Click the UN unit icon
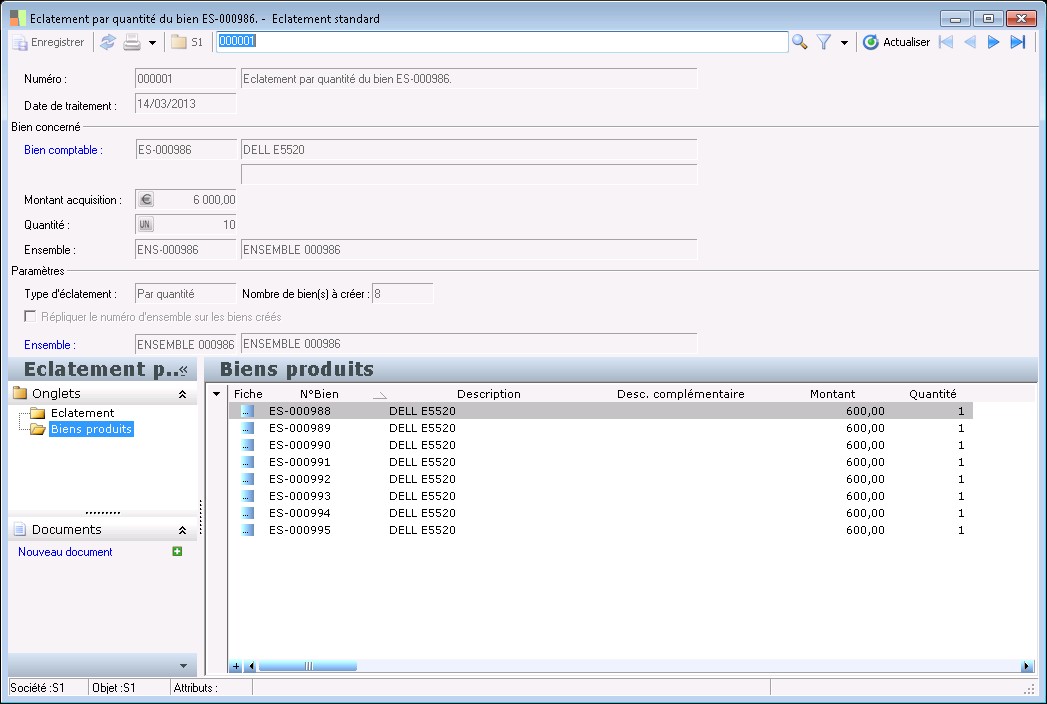This screenshot has width=1047, height=704. click(x=146, y=224)
